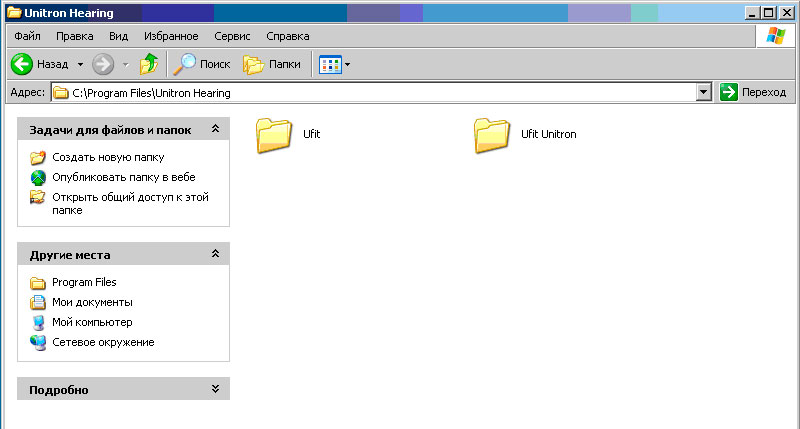Viewport: 800px width, 429px height.
Task: Click the Опубликовать папку в вебе globe icon
Action: click(38, 178)
